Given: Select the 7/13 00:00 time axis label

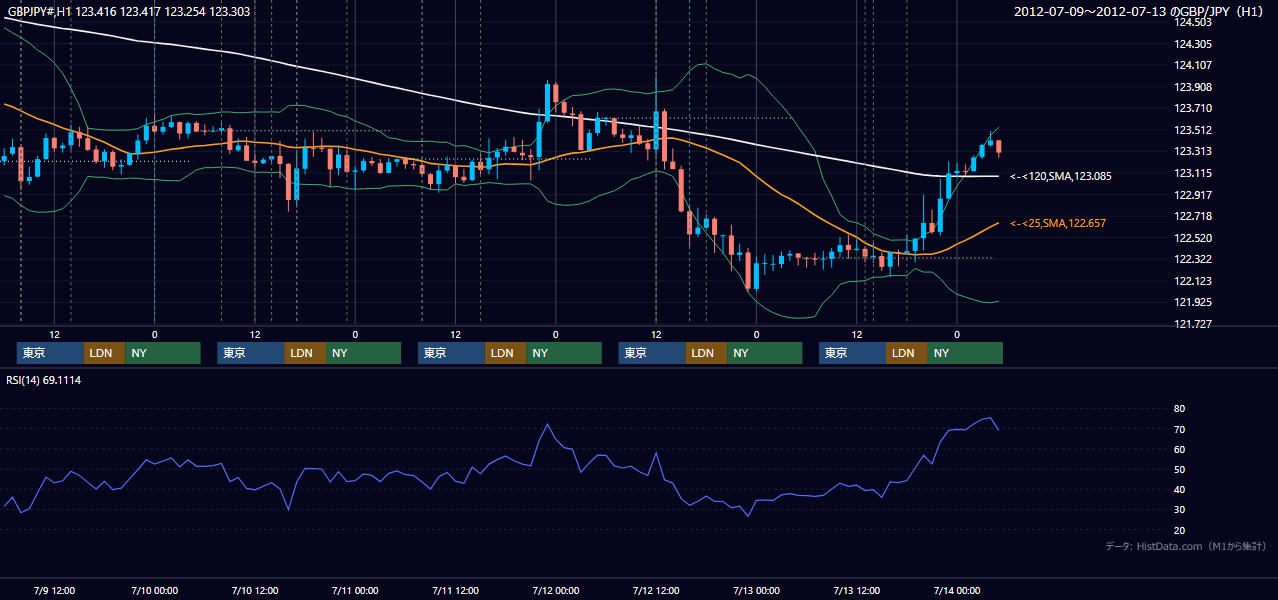Looking at the screenshot, I should tap(756, 590).
